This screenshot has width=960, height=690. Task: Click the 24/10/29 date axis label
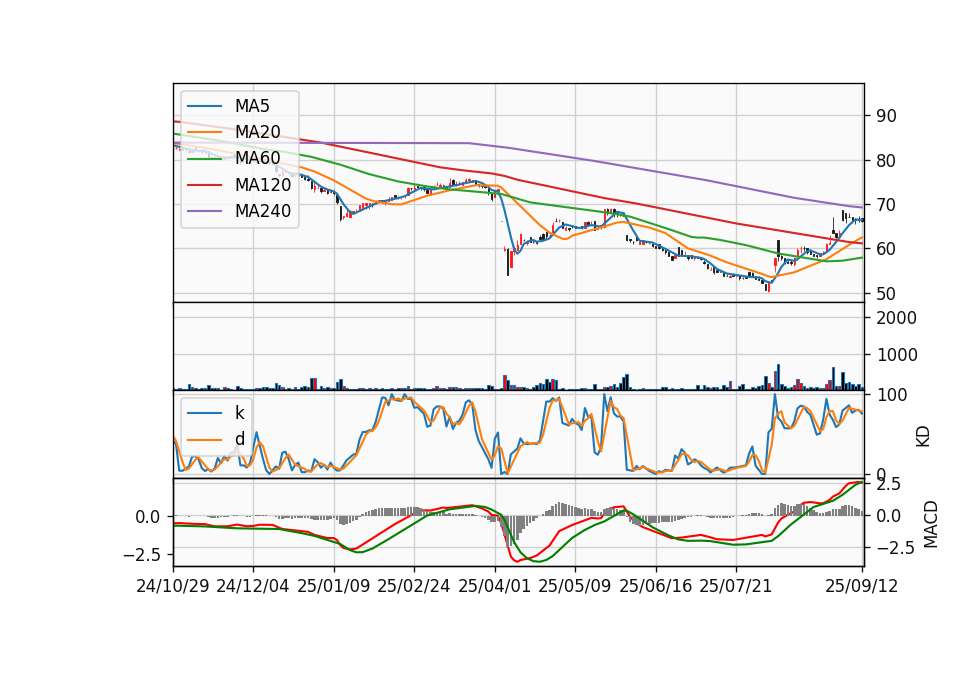tap(173, 587)
